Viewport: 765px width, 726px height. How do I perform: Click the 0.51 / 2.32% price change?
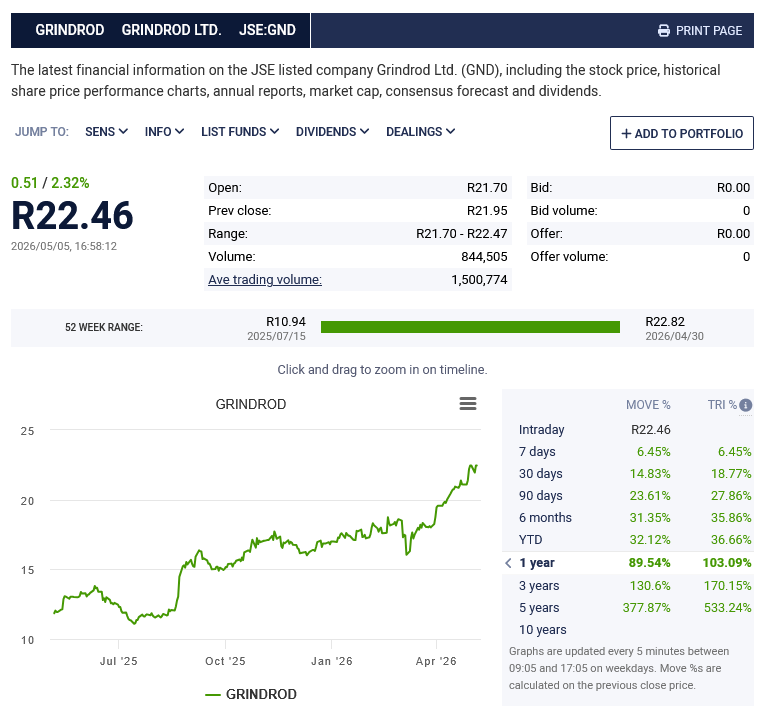click(50, 183)
